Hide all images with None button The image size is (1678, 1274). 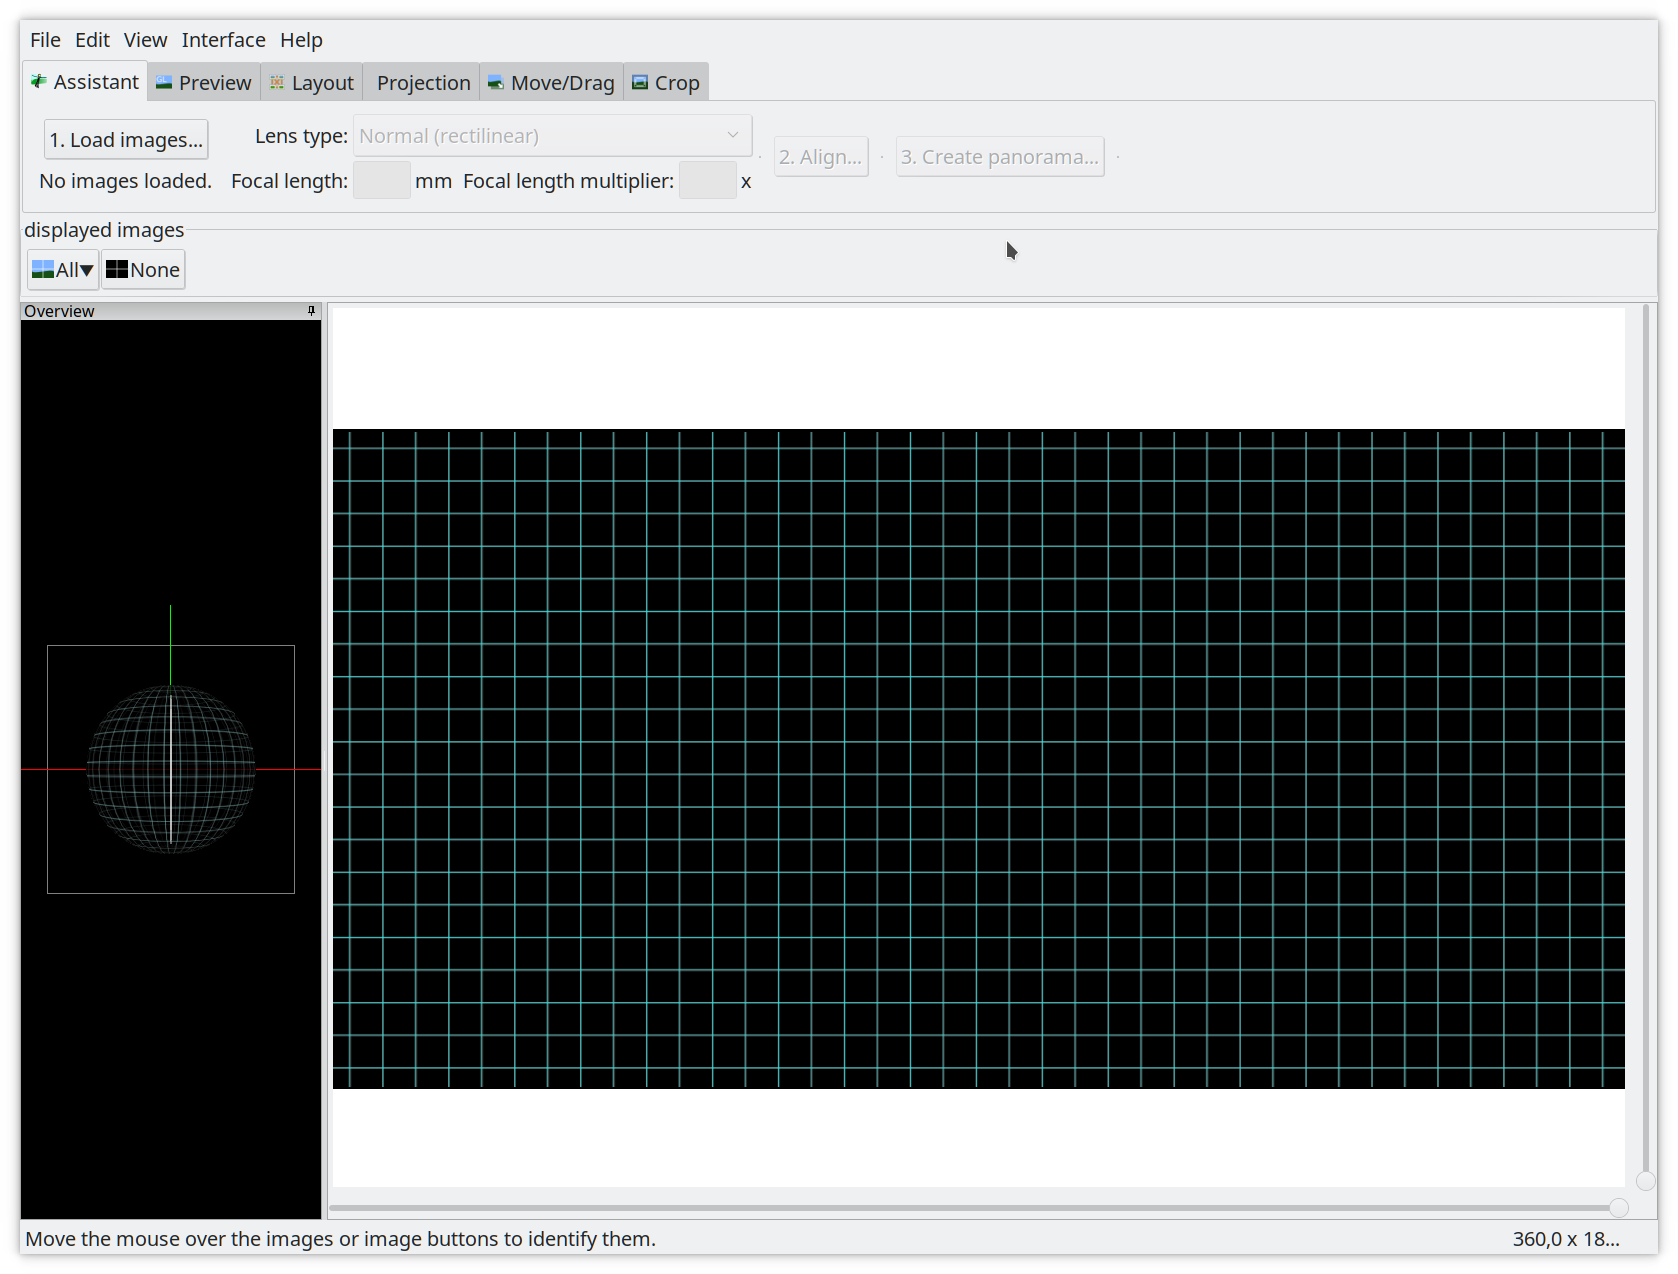(x=143, y=270)
